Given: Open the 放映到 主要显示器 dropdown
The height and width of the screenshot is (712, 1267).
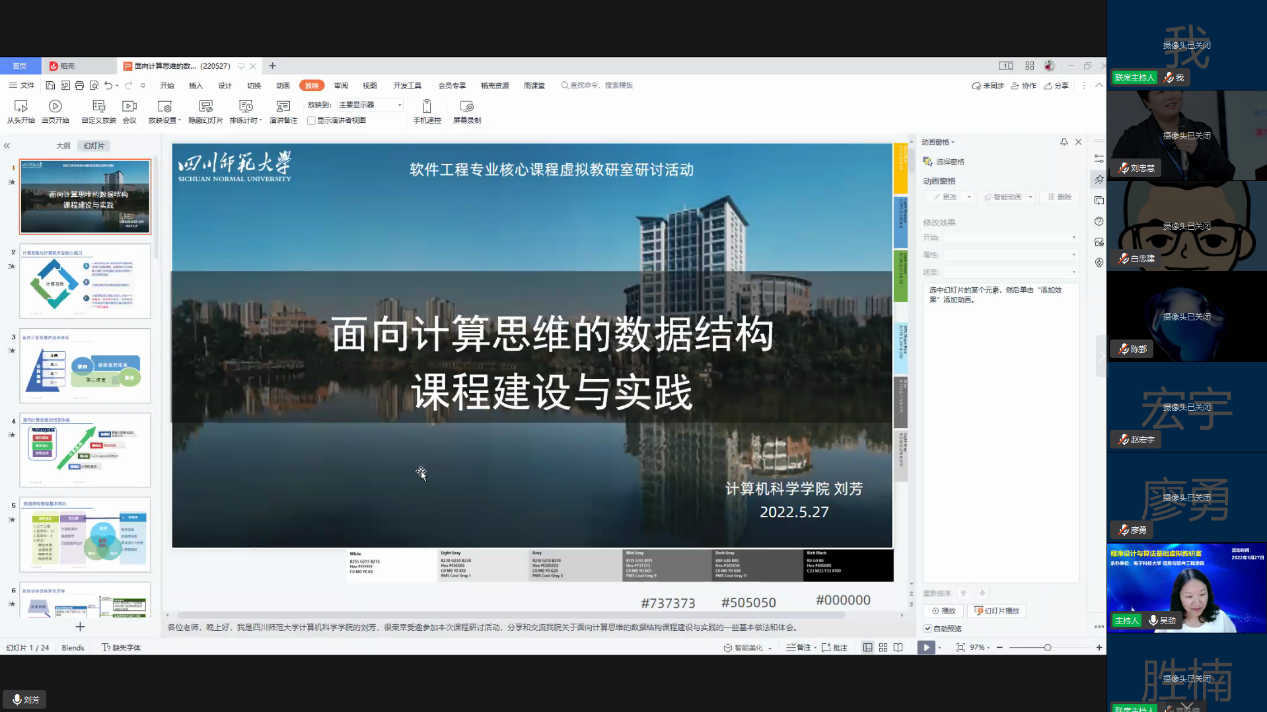Looking at the screenshot, I should point(370,105).
